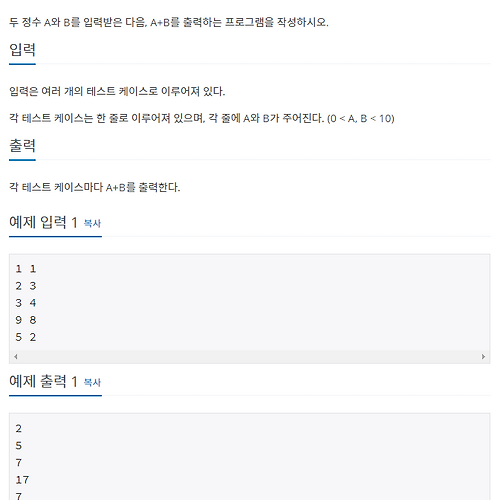Image resolution: width=500 pixels, height=500 pixels.
Task: Click the sample output value 17
Action: pyautogui.click(x=22, y=480)
